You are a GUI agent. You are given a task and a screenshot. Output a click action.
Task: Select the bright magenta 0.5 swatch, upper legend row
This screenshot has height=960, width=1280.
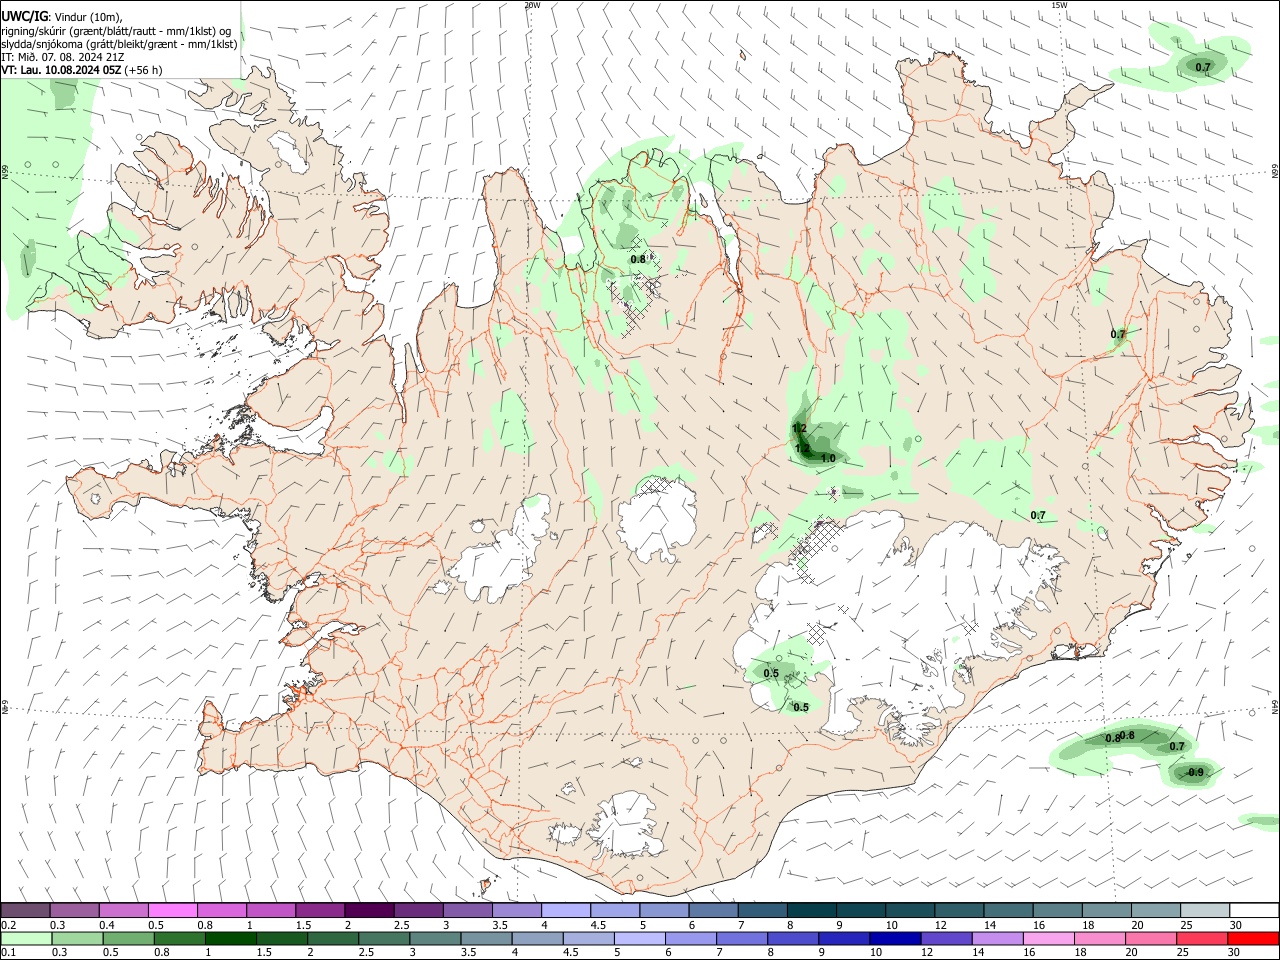point(172,911)
